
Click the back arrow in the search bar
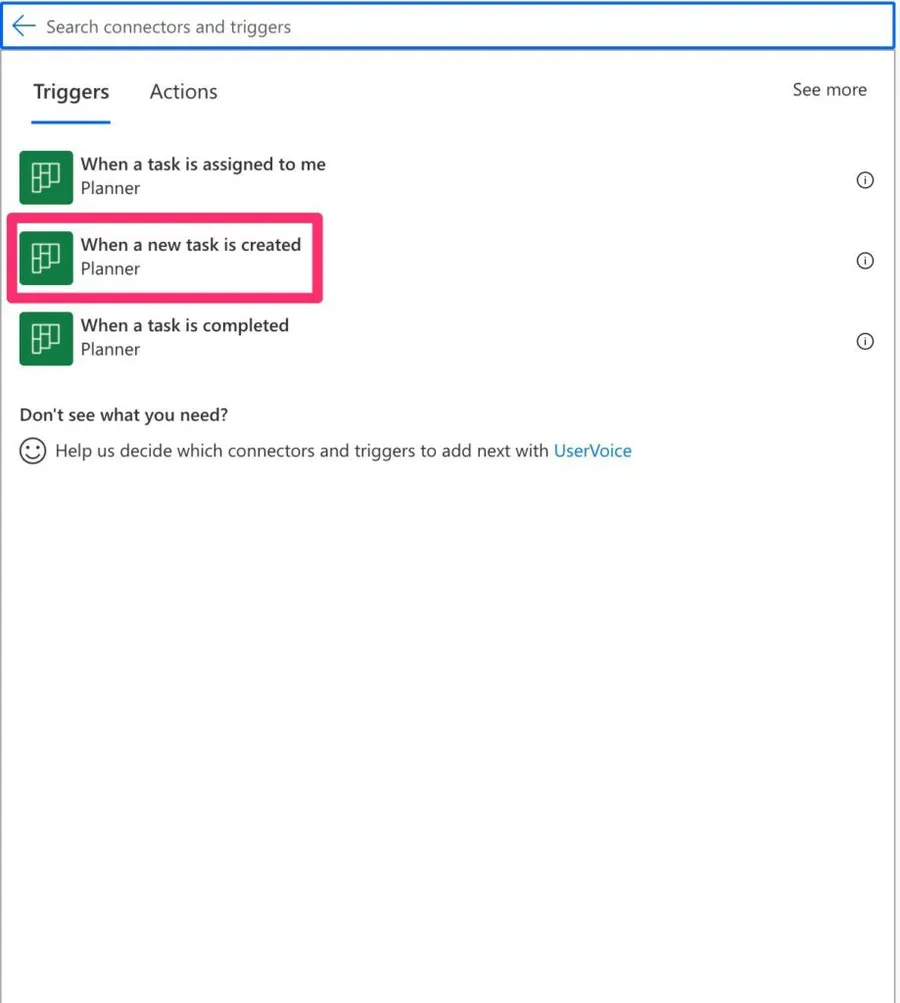pos(24,26)
